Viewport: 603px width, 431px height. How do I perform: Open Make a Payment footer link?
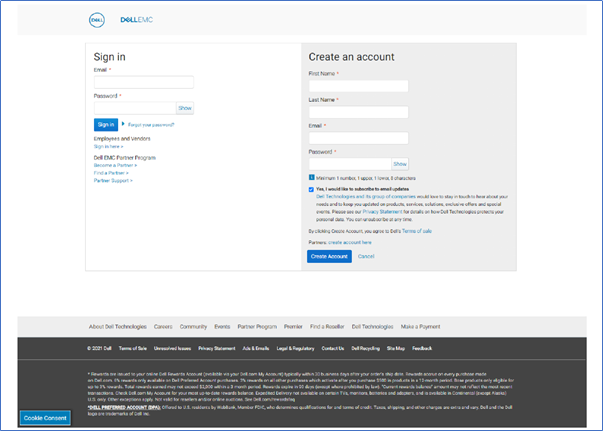coord(421,327)
